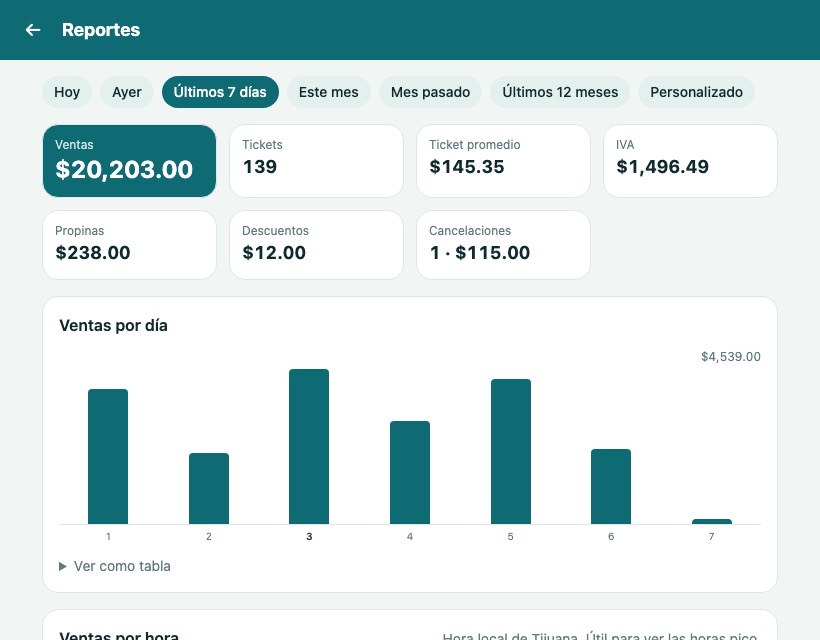This screenshot has height=640, width=820.
Task: Click the day 1 sales bar
Action: pos(108,456)
